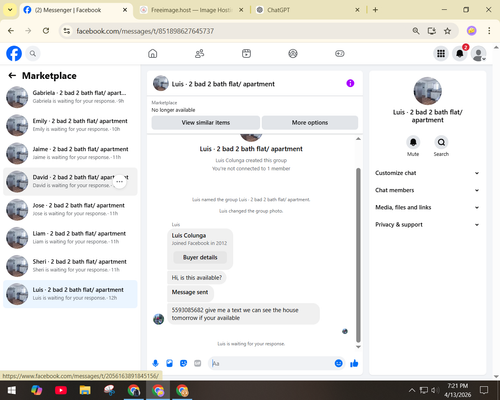This screenshot has height=400, width=500.
Task: Open the Chrome profile avatar
Action: [x=471, y=31]
